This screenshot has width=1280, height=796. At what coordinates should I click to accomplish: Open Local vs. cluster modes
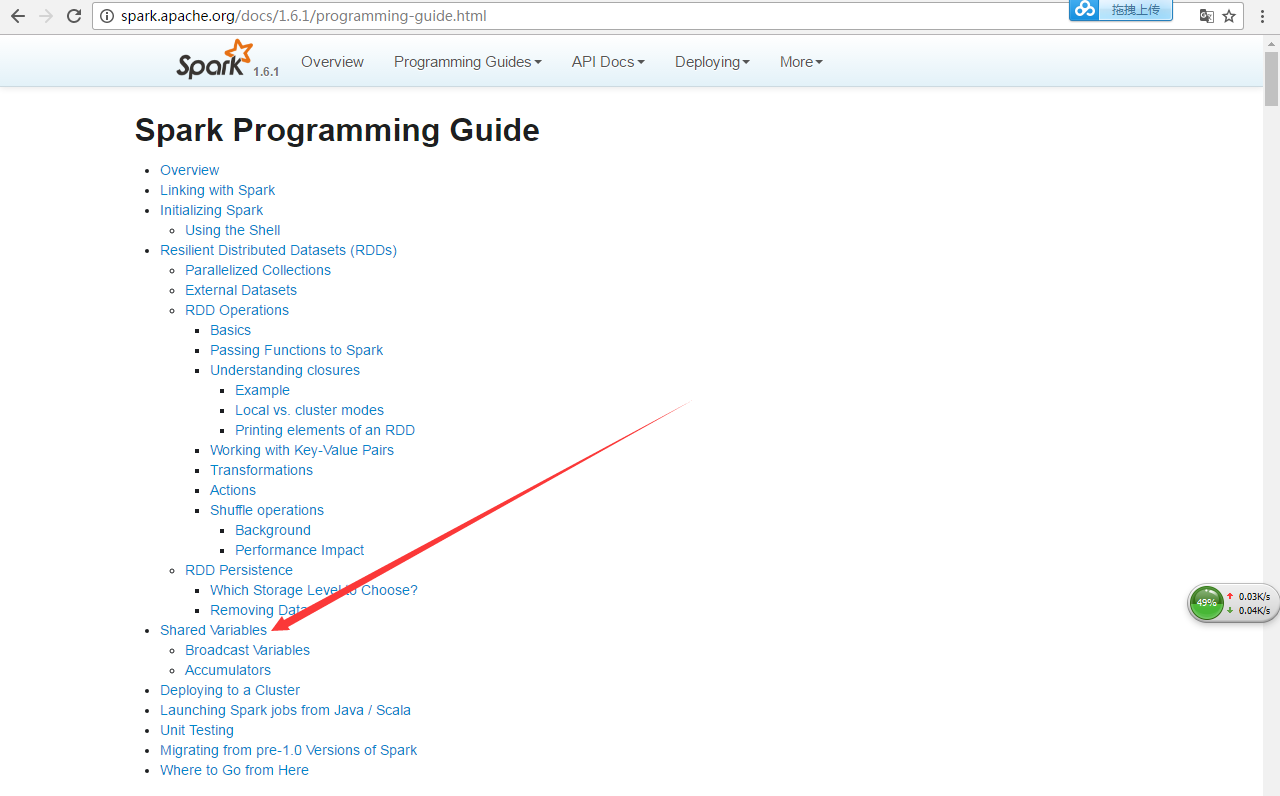[x=309, y=410]
